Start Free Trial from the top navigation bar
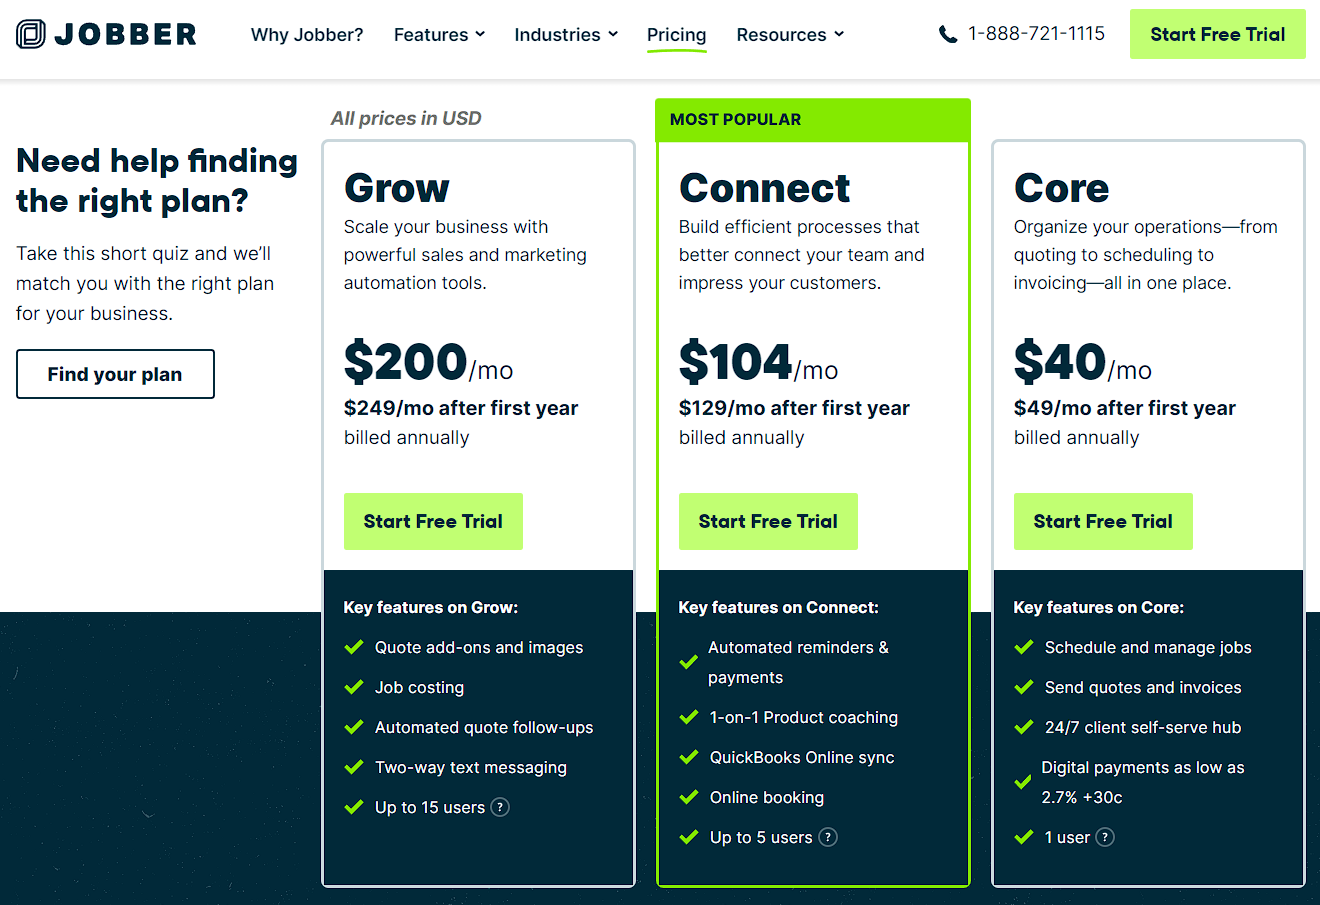 [x=1217, y=33]
